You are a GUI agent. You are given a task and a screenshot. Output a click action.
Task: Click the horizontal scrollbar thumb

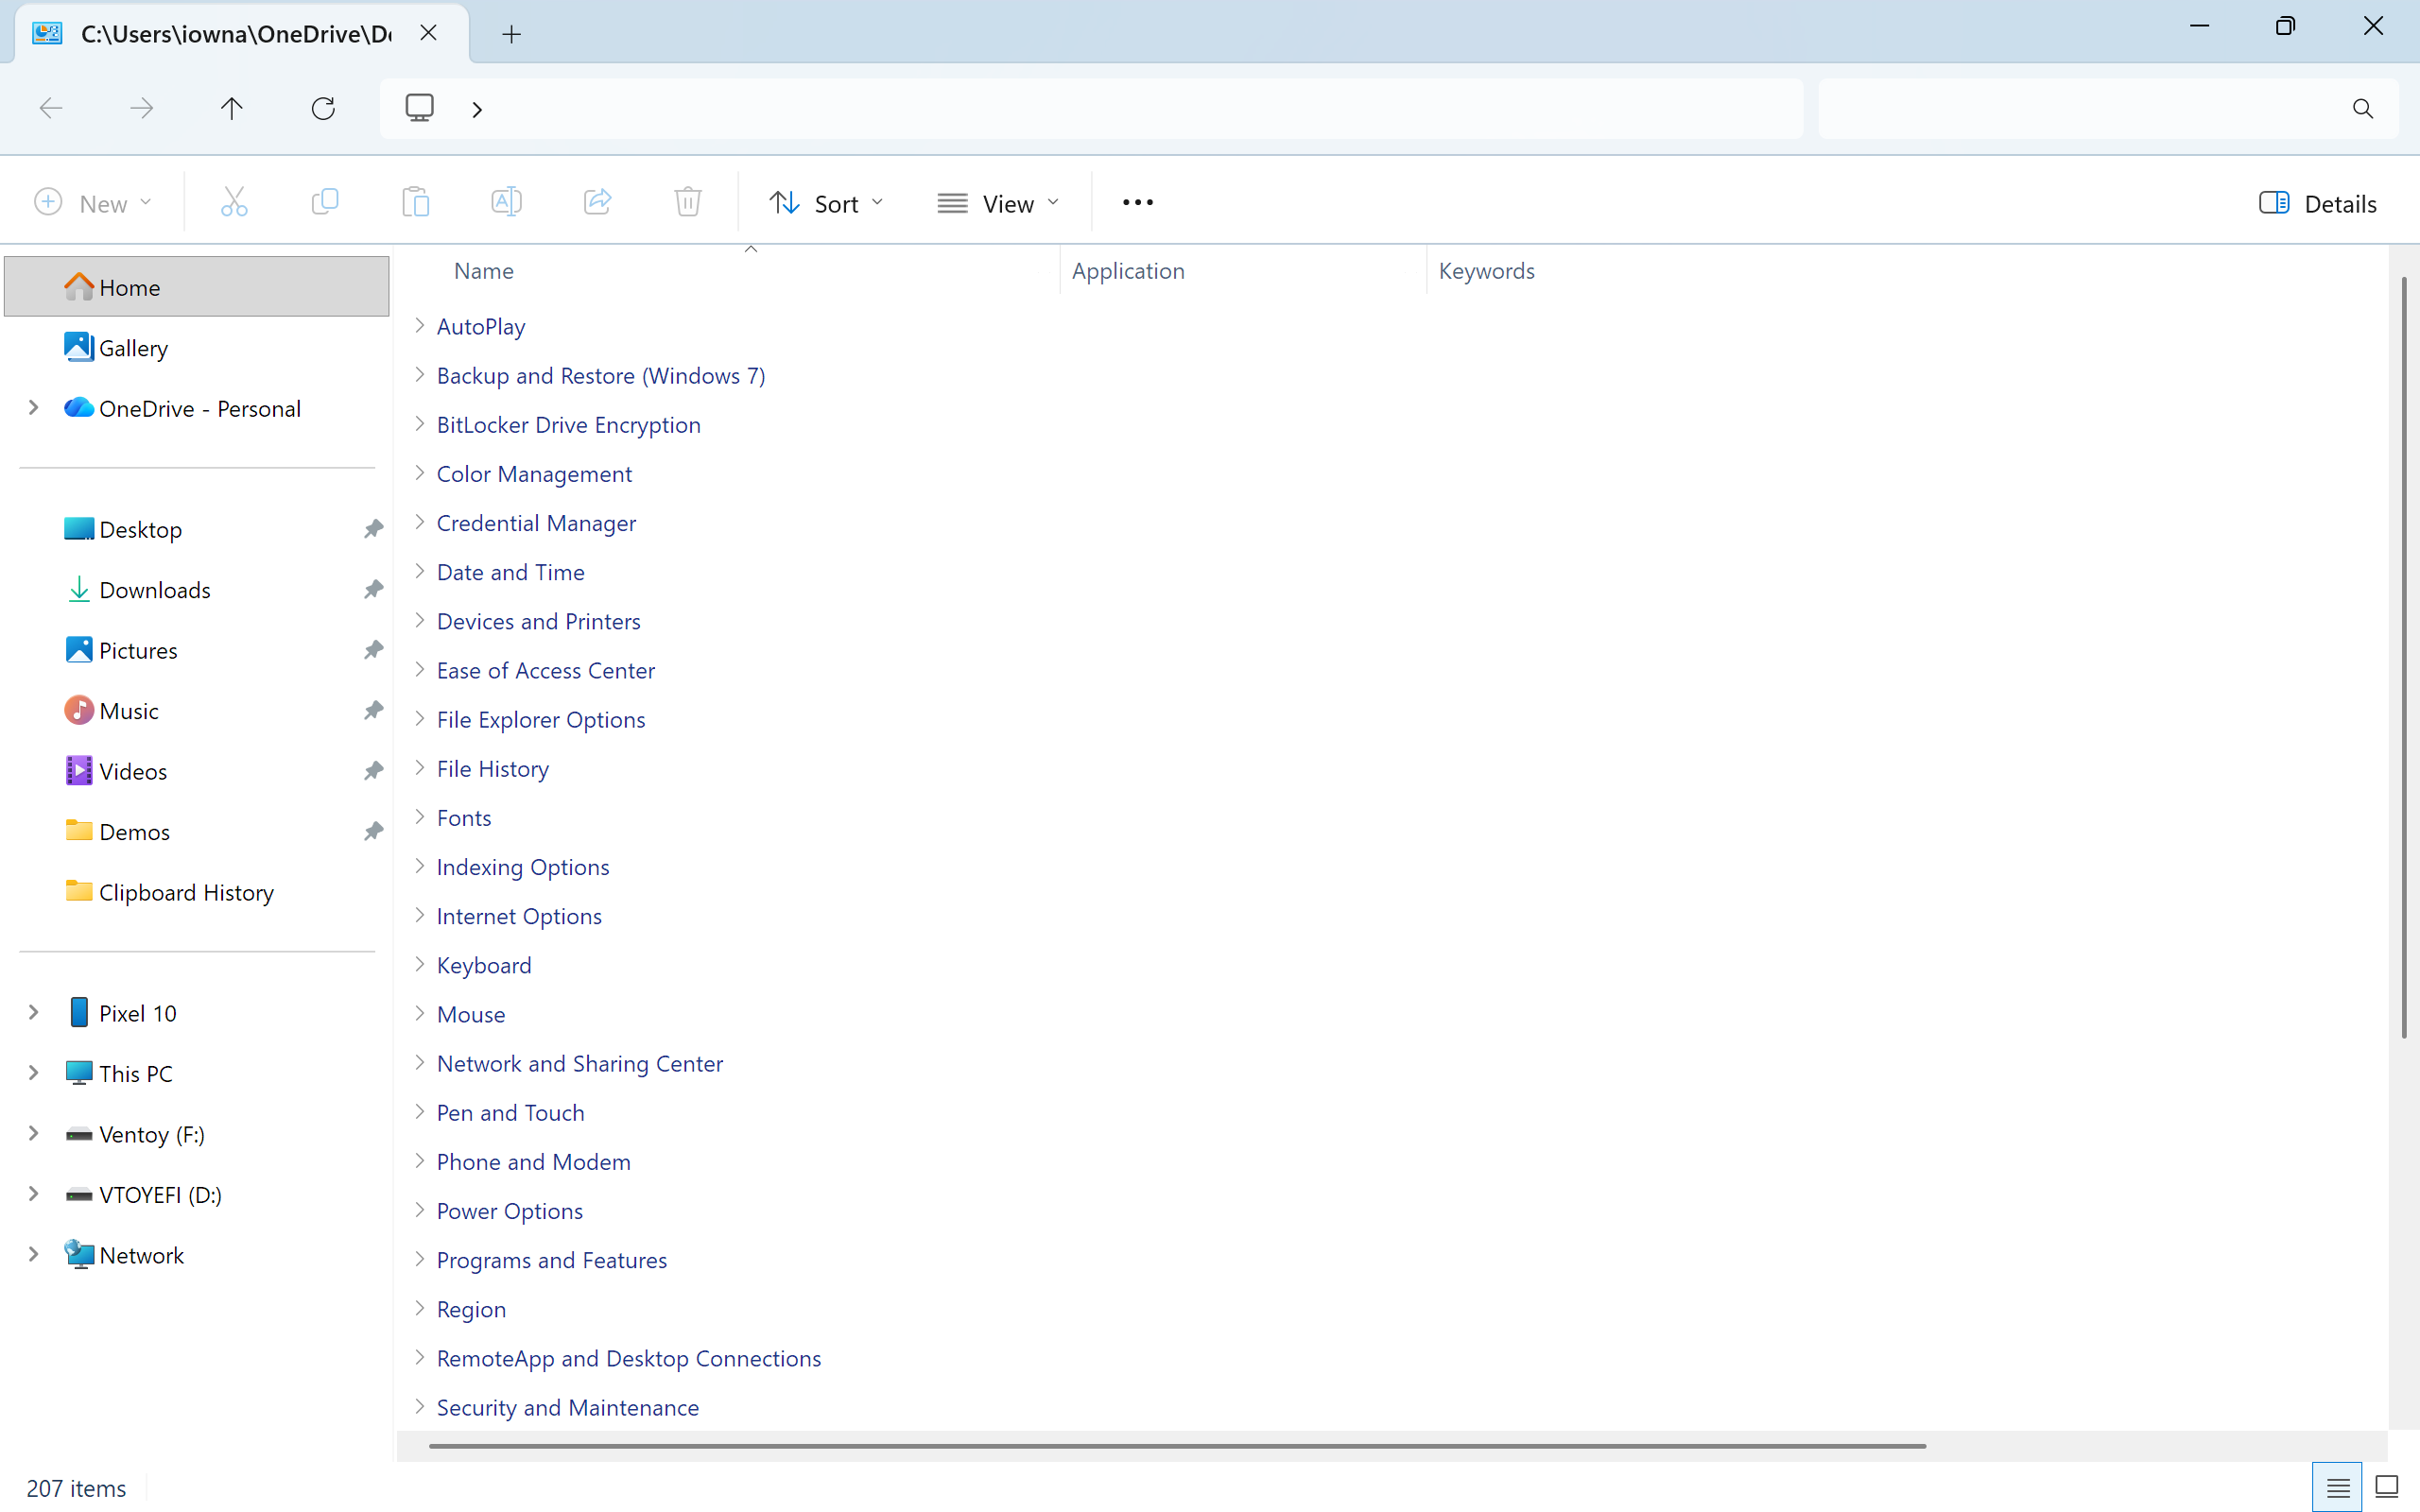pos(1177,1446)
